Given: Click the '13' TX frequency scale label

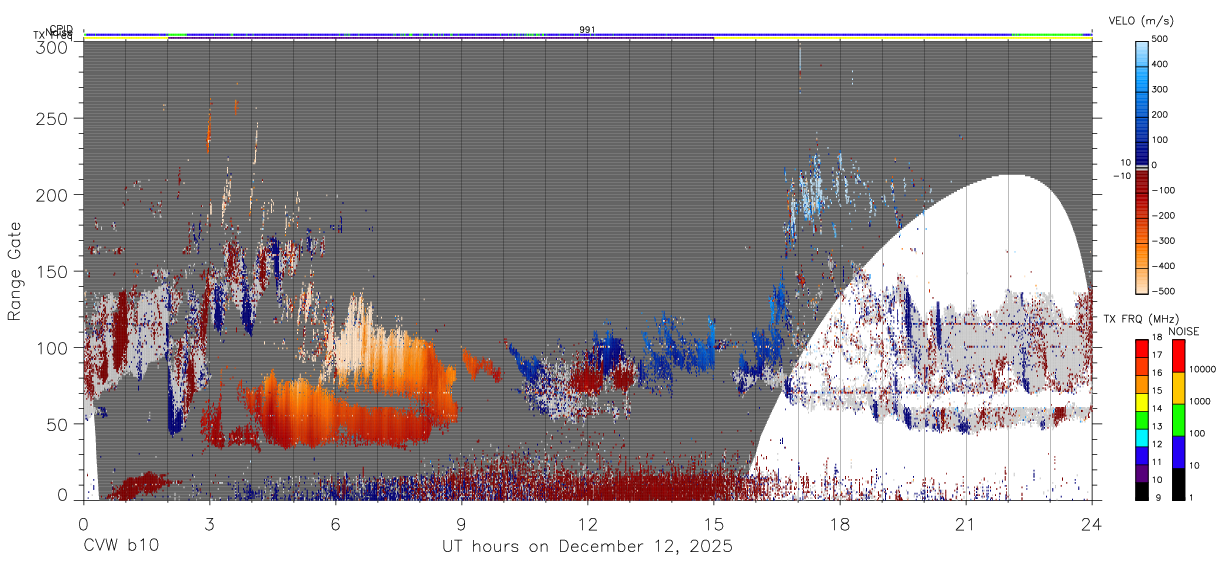Looking at the screenshot, I should pos(1158,427).
